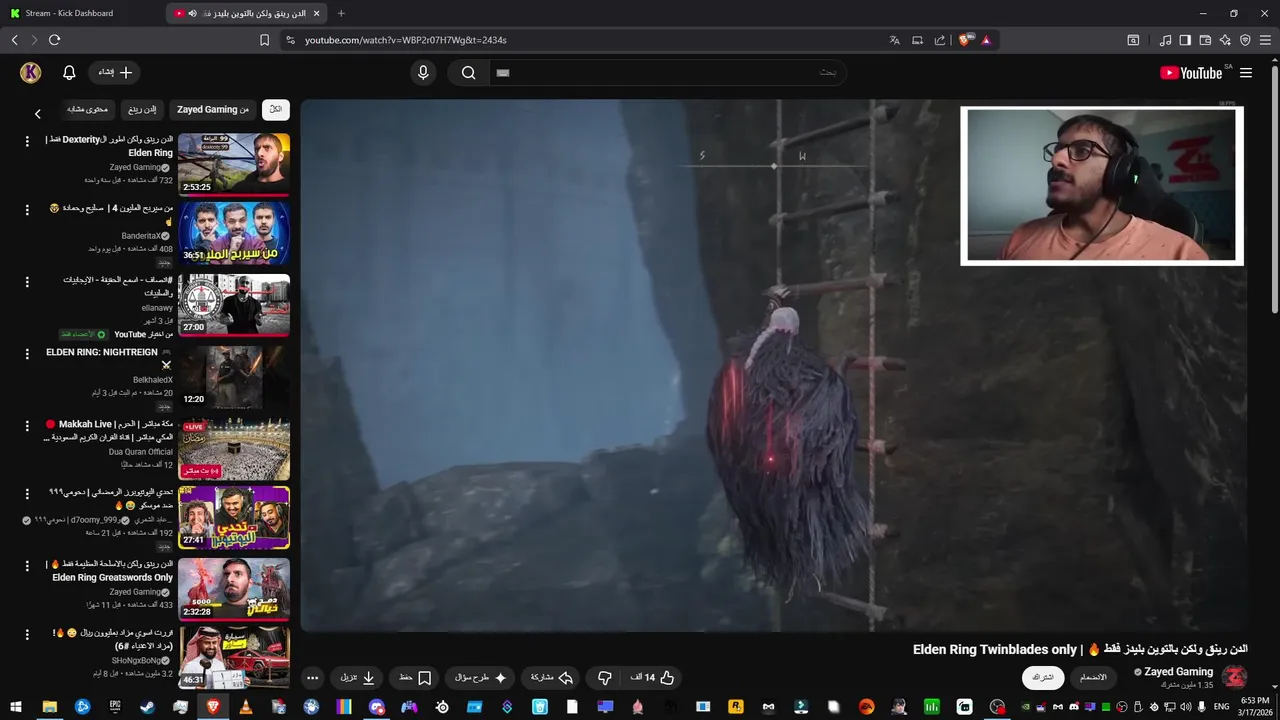Select the 'الكل' filter chip

276,110
